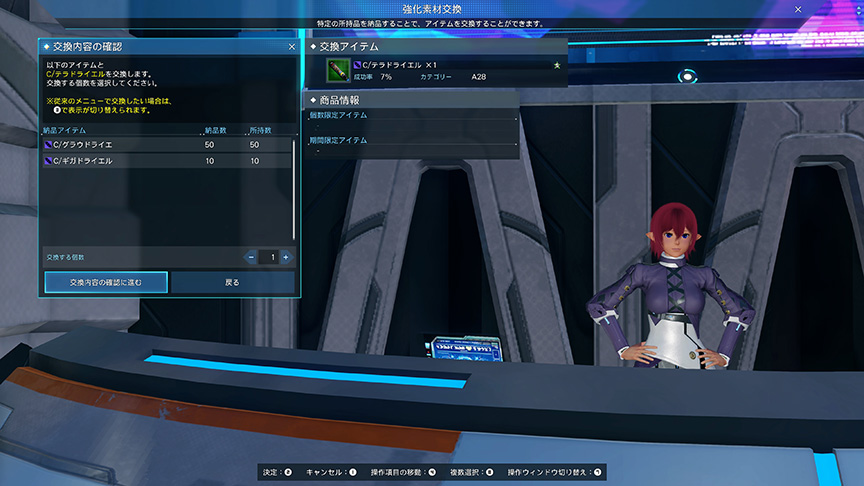Image resolution: width=864 pixels, height=486 pixels.
Task: Close the 交換内容の確認 dialog
Action: pos(291,46)
